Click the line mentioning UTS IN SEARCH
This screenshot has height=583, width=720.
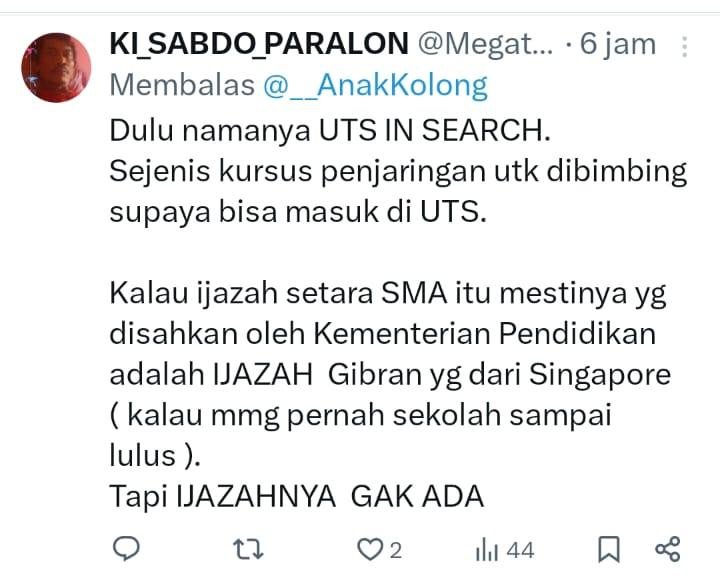coord(330,130)
